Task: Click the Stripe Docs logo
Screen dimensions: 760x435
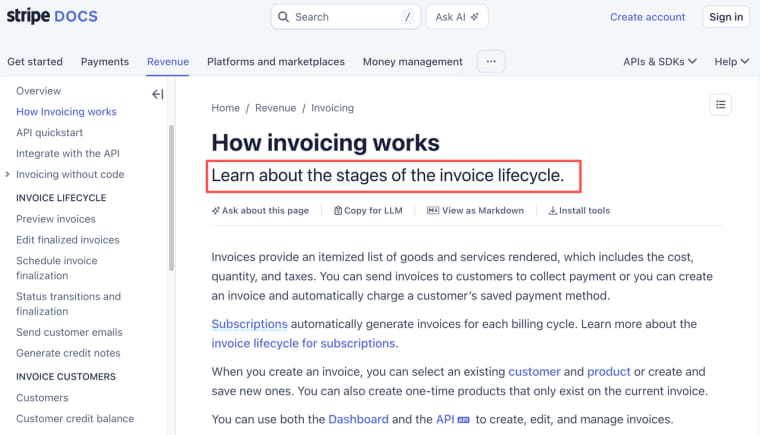Action: [x=52, y=16]
